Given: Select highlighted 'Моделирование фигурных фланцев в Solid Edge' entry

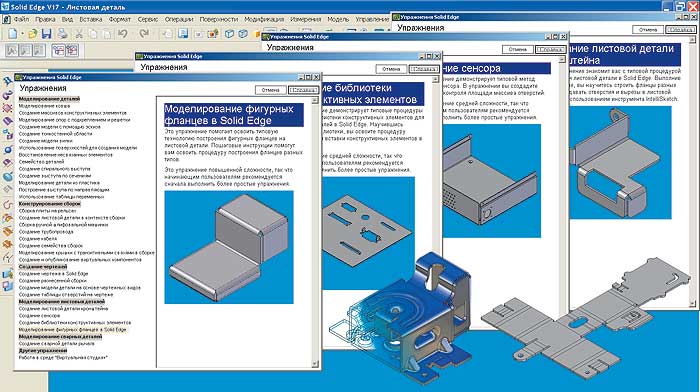Looking at the screenshot, I should pyautogui.click(x=73, y=329).
